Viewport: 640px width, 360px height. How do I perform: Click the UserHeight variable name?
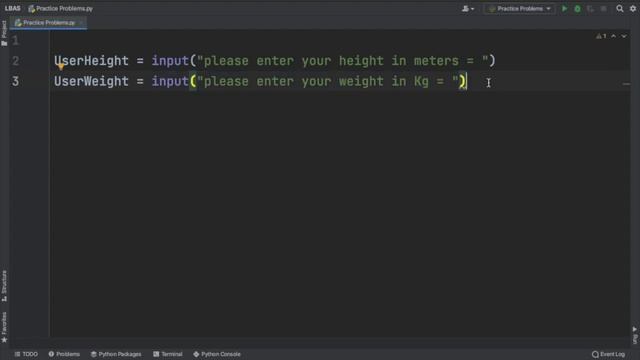click(x=91, y=61)
